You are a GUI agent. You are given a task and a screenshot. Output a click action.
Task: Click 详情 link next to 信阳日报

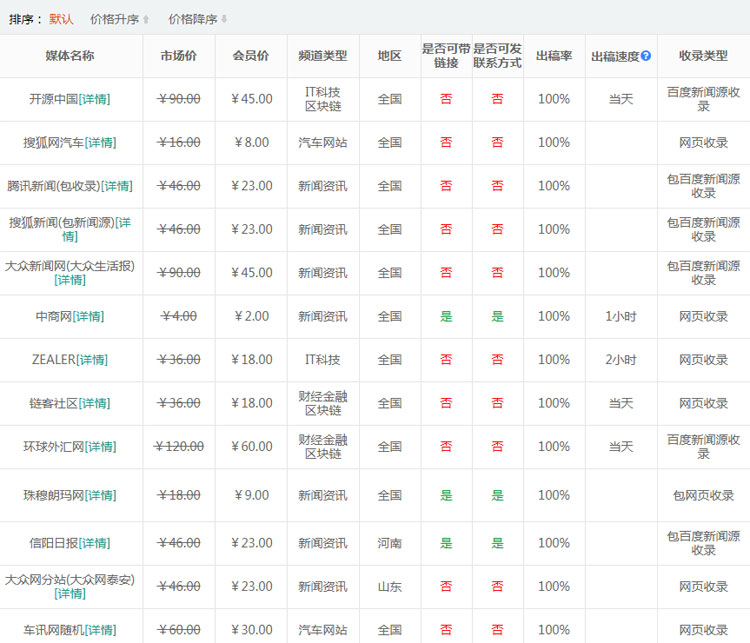94,543
